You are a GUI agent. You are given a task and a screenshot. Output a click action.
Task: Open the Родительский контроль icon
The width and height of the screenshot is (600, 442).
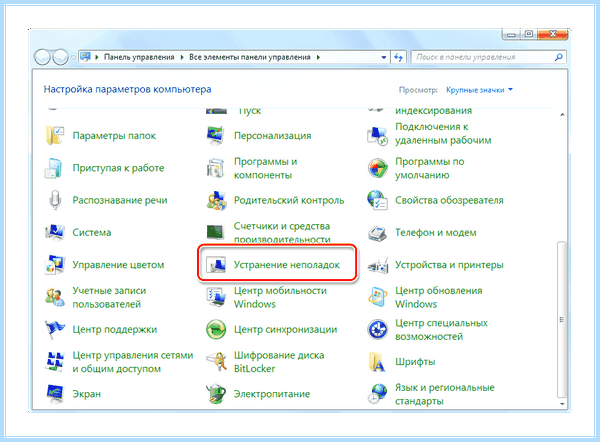(x=217, y=200)
